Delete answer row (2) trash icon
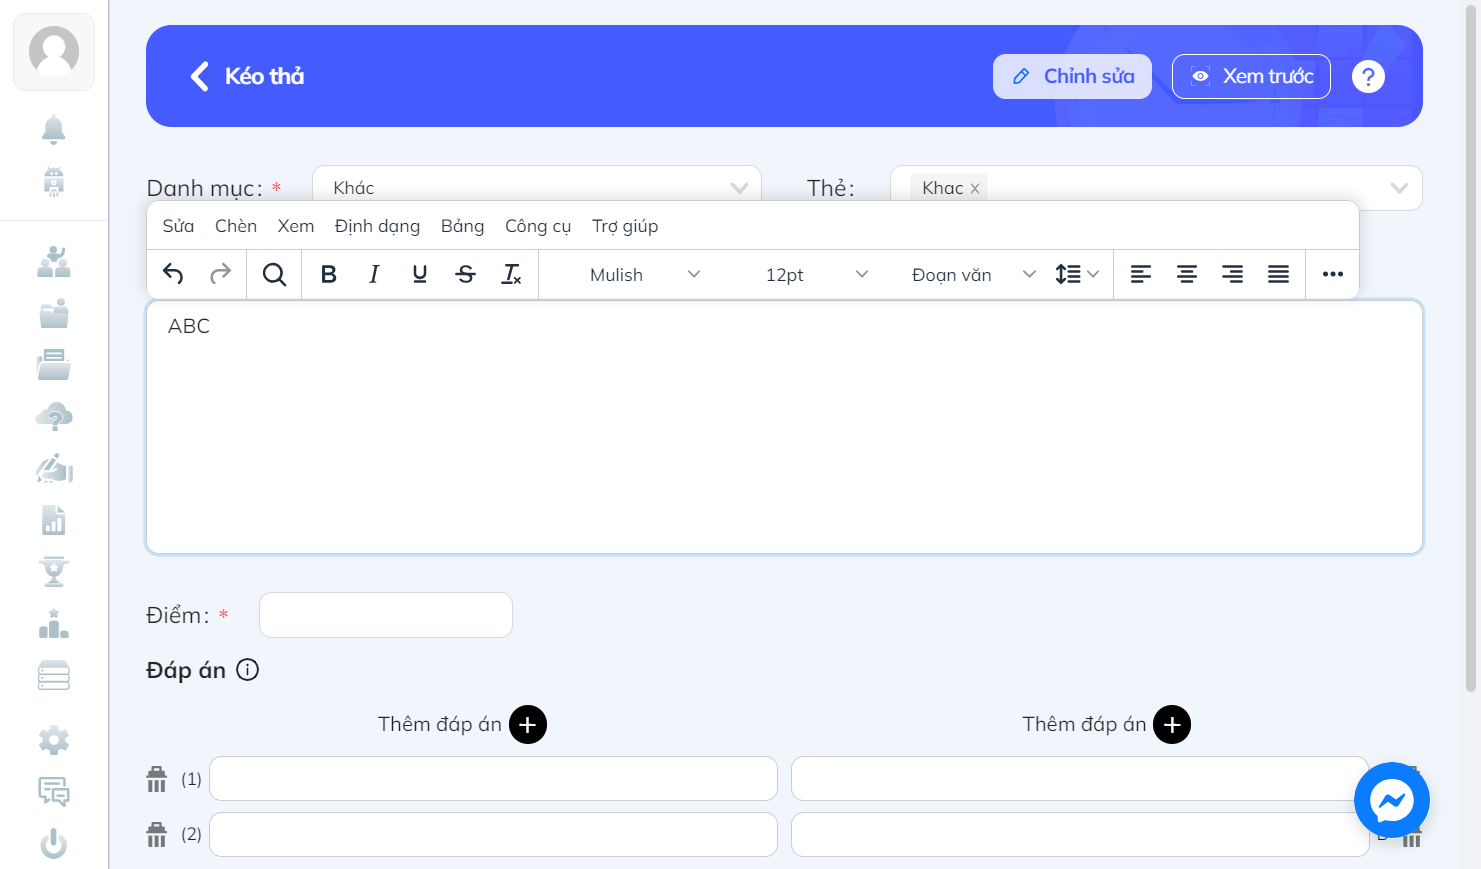 tap(157, 834)
